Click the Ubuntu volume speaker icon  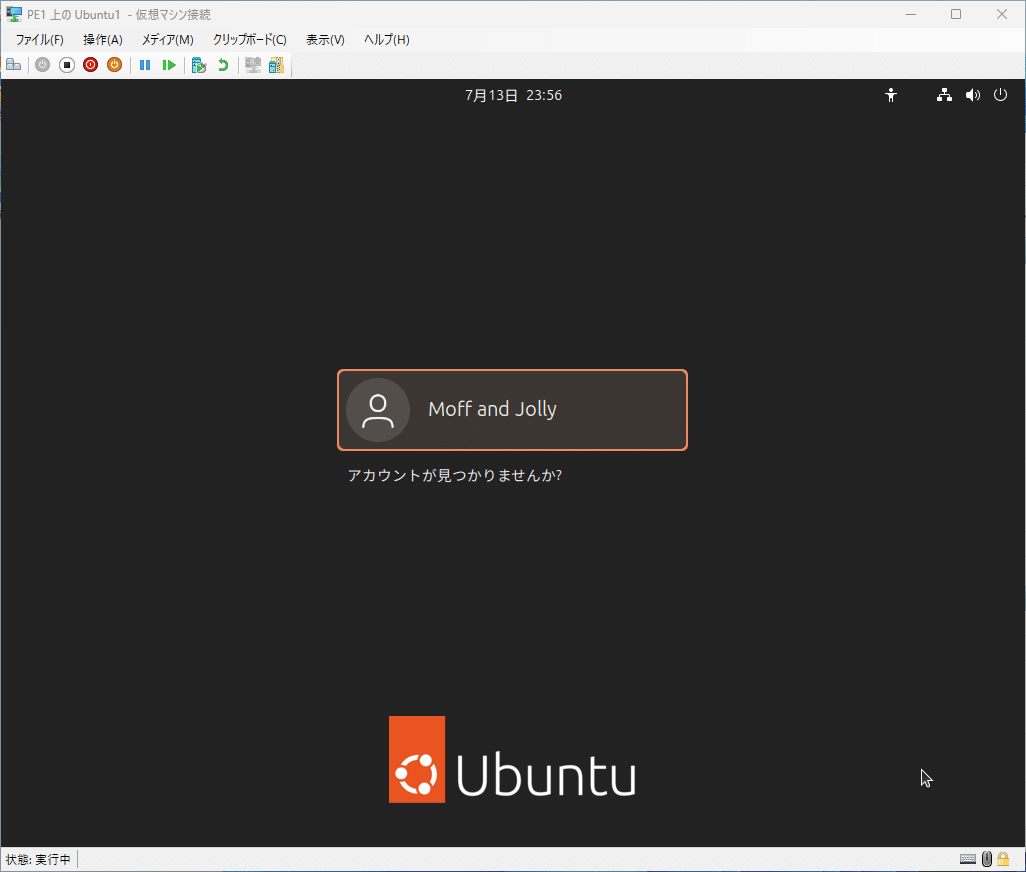pos(973,96)
